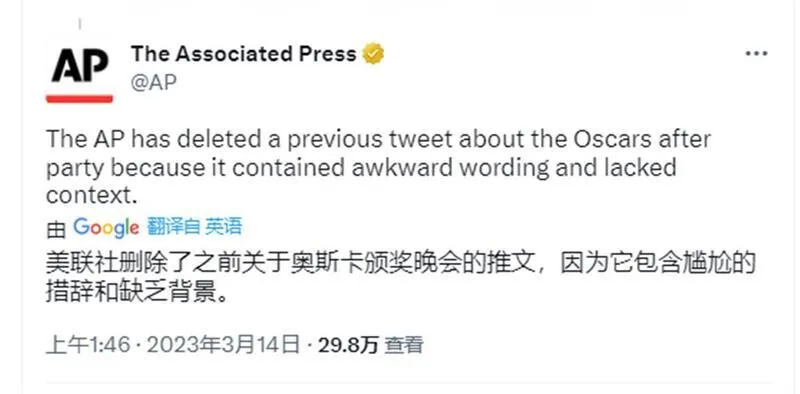Screen dimensions: 800x394
Task: Click the word context in tweet
Action: coord(92,195)
